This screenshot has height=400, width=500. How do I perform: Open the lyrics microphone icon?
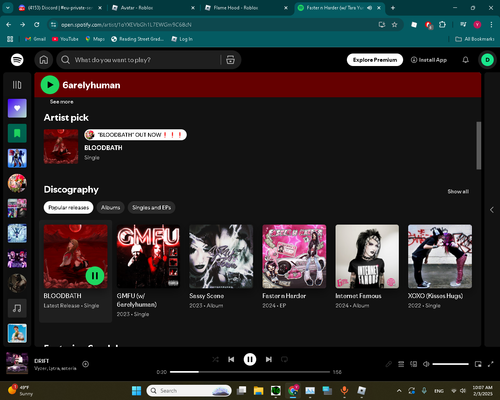click(388, 364)
